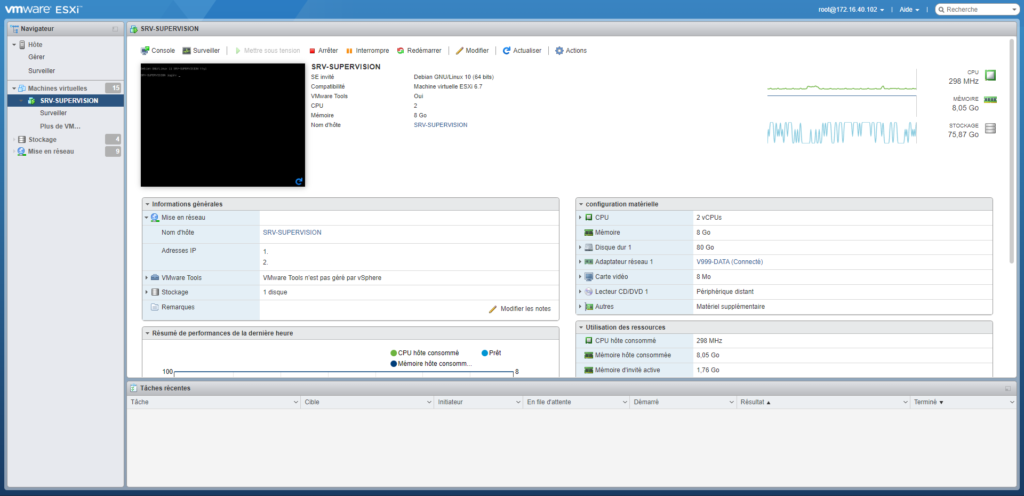Open the Actions gear menu
The height and width of the screenshot is (496, 1024).
(571, 50)
